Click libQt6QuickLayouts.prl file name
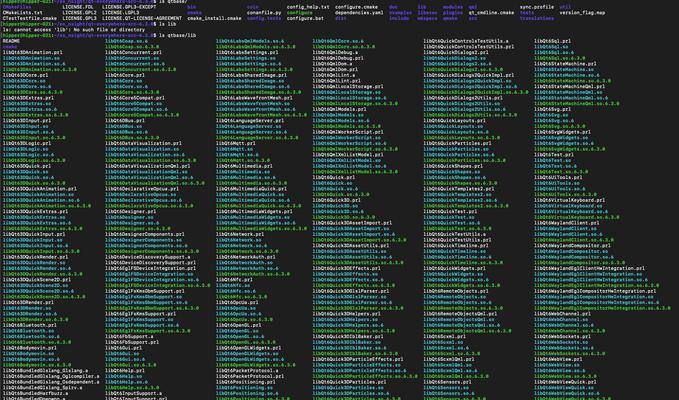The image size is (679, 400). click(x=455, y=121)
